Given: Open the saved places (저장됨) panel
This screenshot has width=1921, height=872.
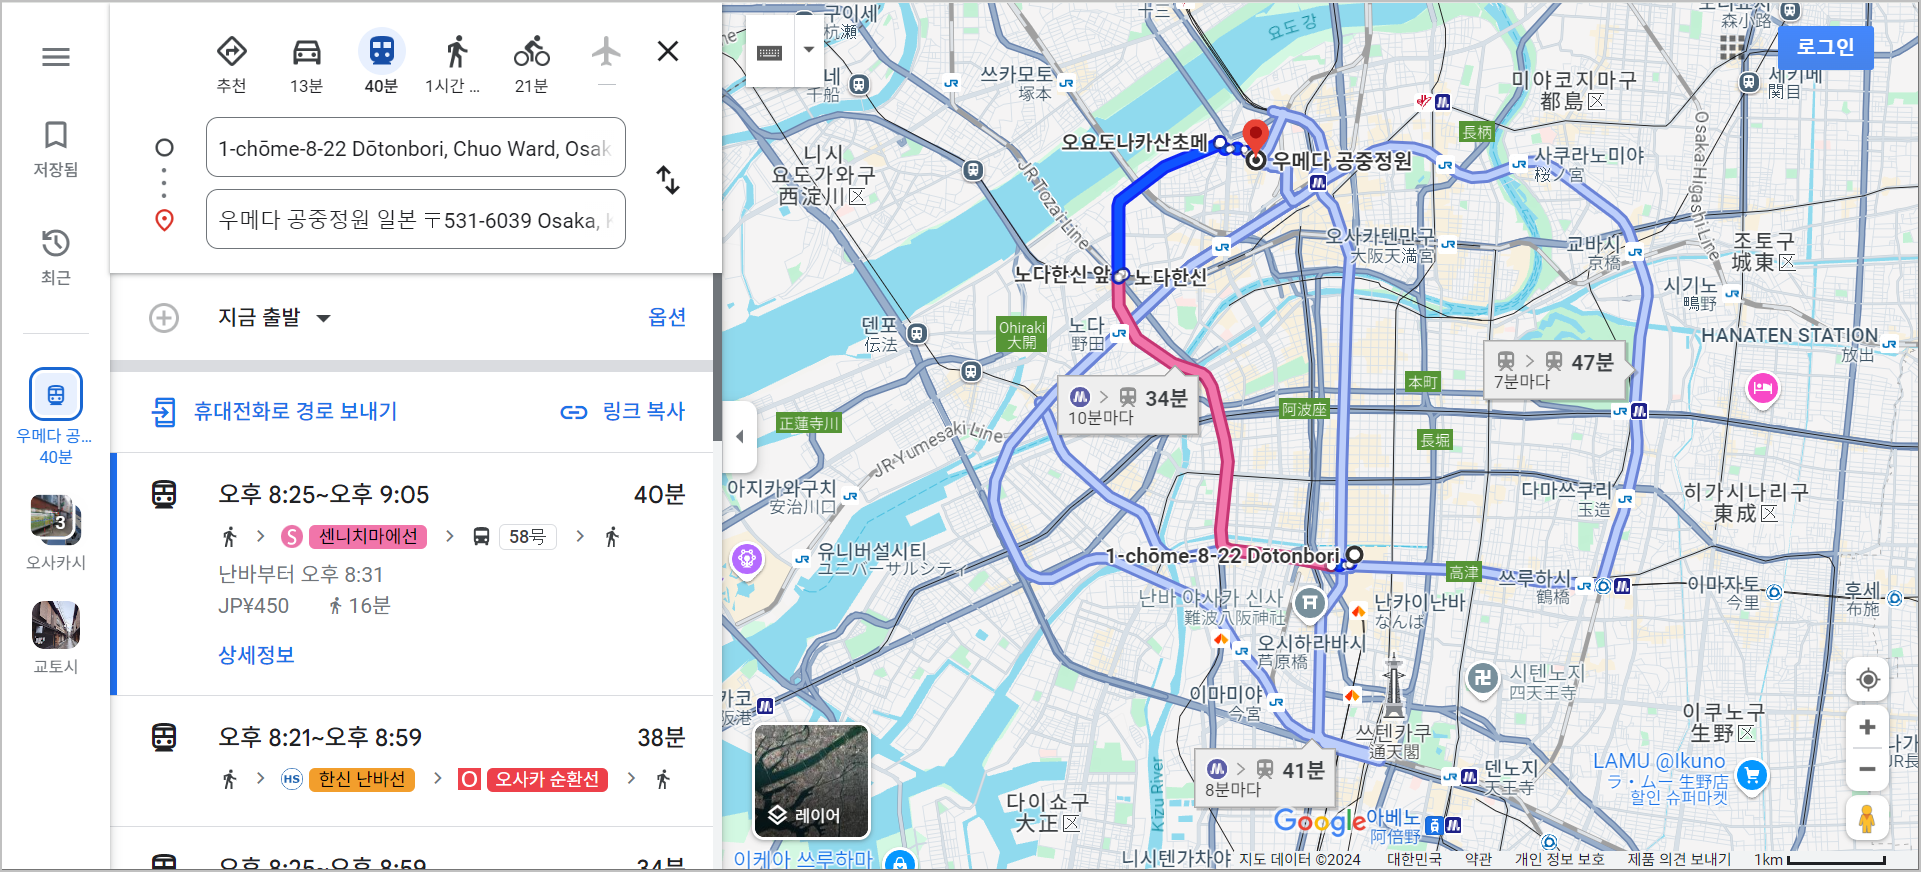Looking at the screenshot, I should click(x=56, y=149).
